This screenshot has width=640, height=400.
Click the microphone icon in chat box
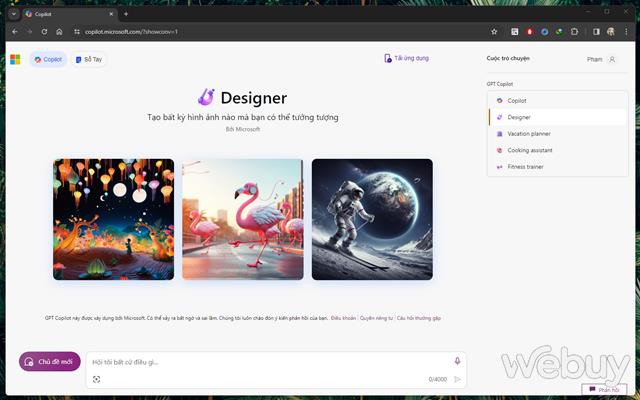point(457,361)
